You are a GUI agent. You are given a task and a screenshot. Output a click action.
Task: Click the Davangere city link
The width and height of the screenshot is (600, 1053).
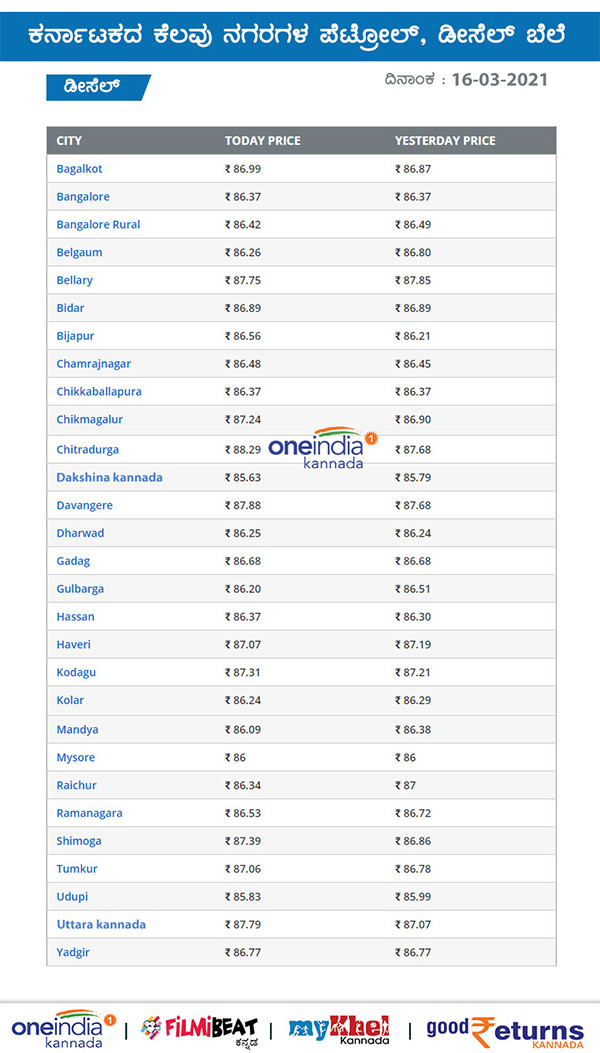(x=84, y=506)
